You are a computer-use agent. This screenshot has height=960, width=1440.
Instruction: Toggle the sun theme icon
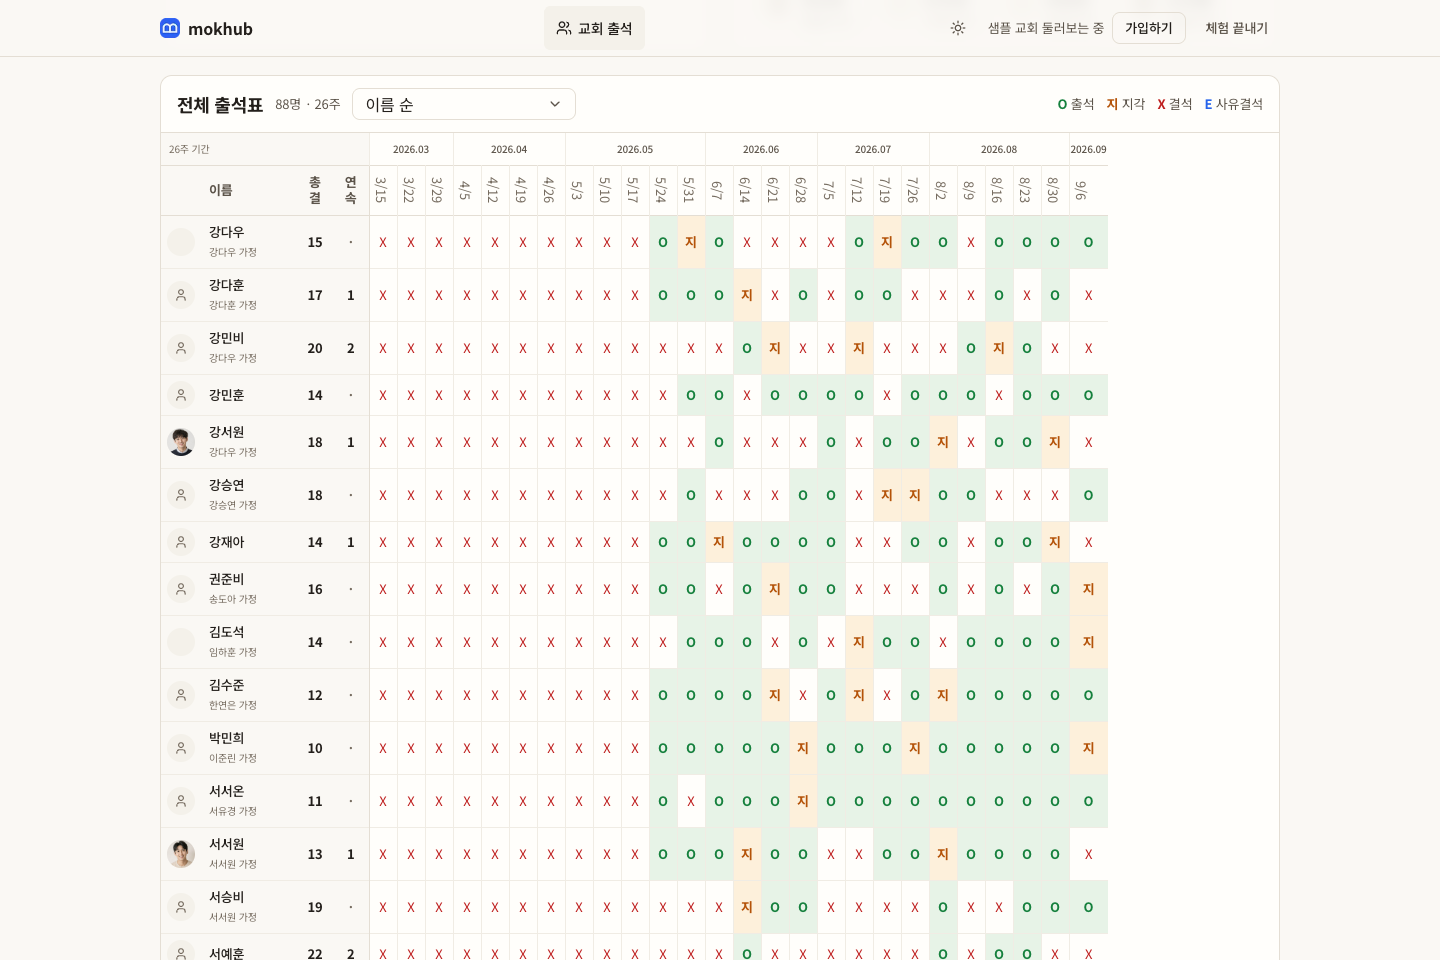(958, 28)
